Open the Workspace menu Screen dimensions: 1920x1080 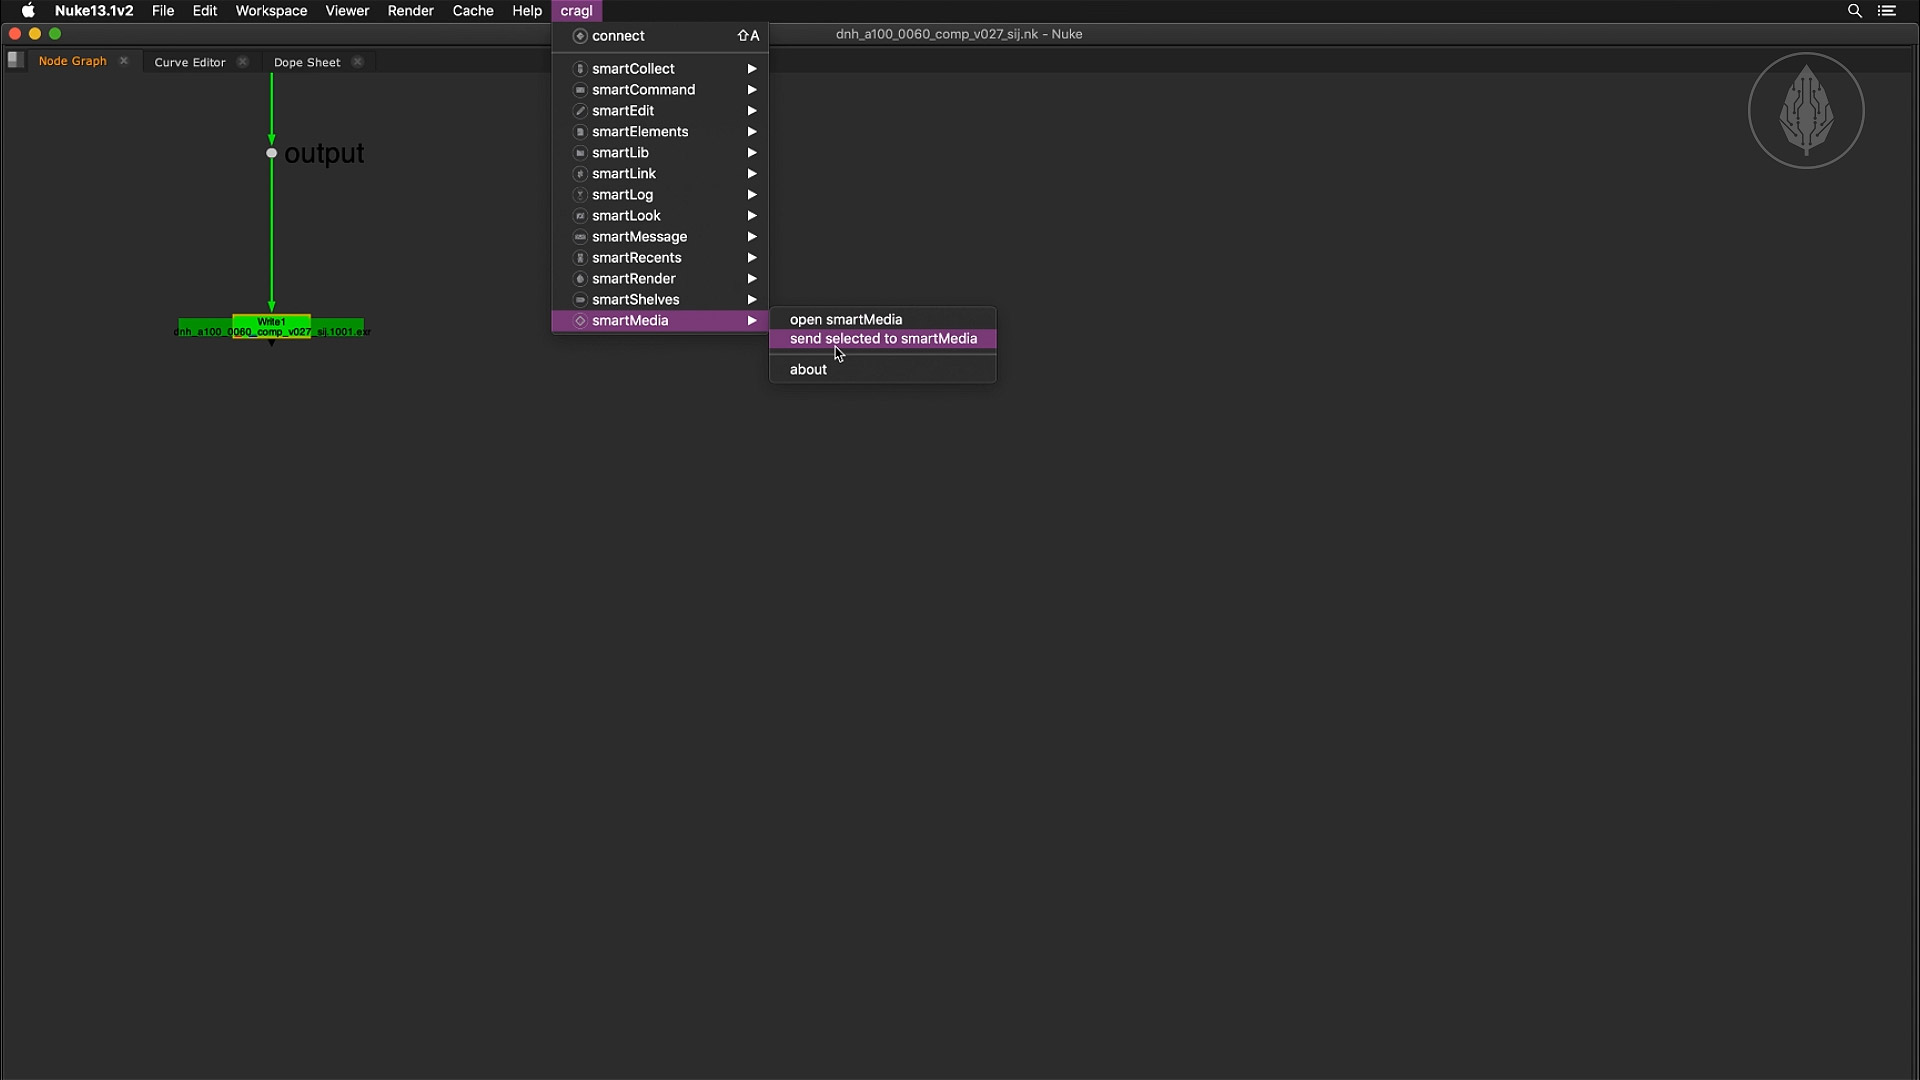tap(271, 11)
